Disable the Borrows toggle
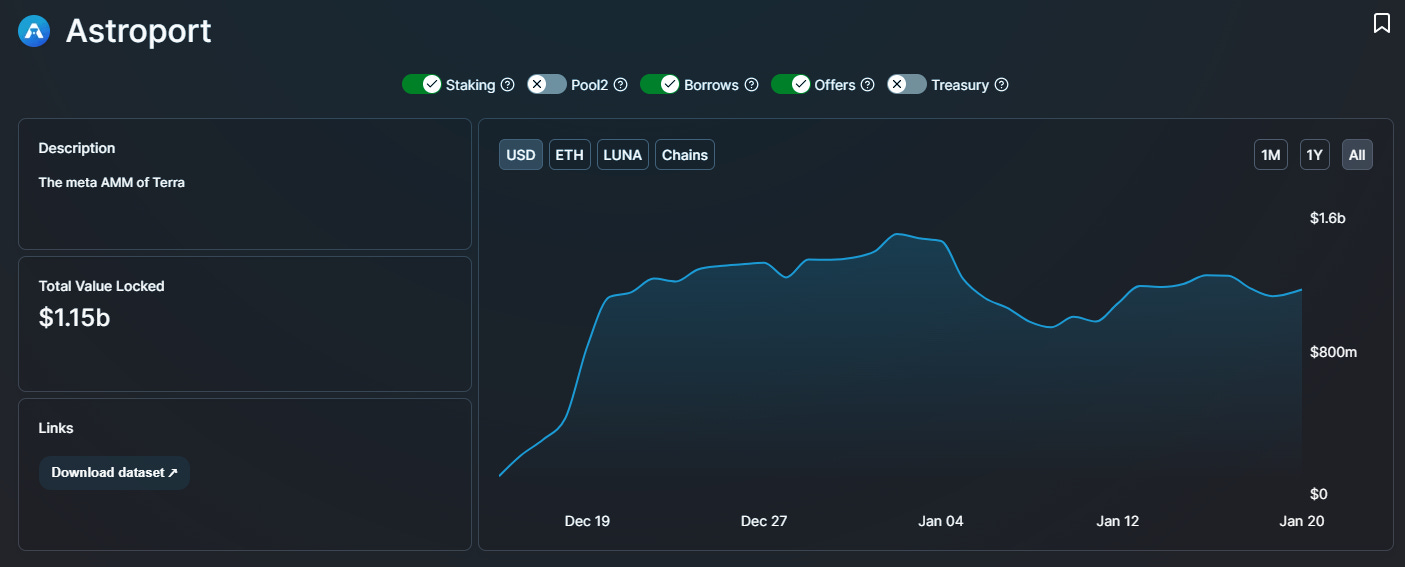 coord(660,84)
